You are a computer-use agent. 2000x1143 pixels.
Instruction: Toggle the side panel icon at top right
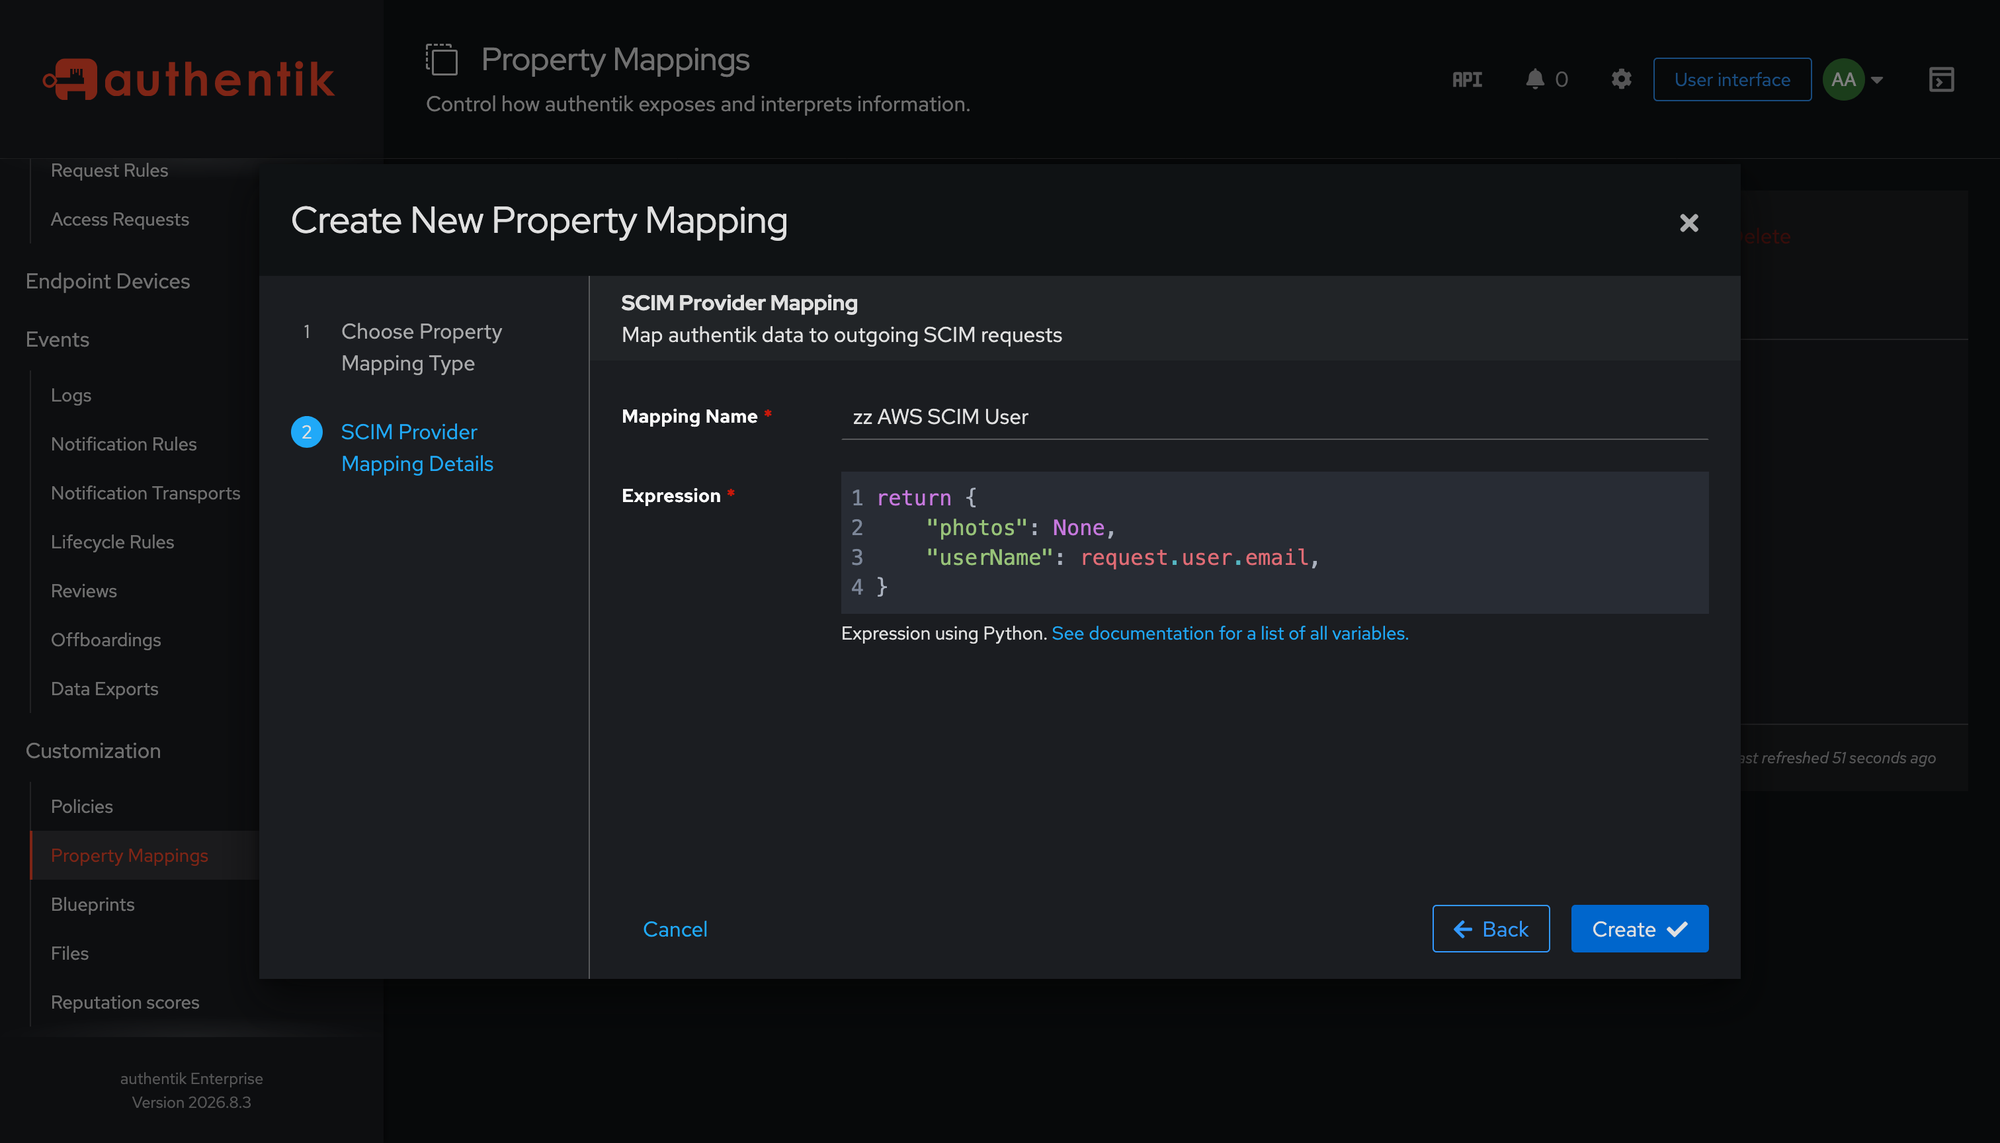click(x=1941, y=79)
